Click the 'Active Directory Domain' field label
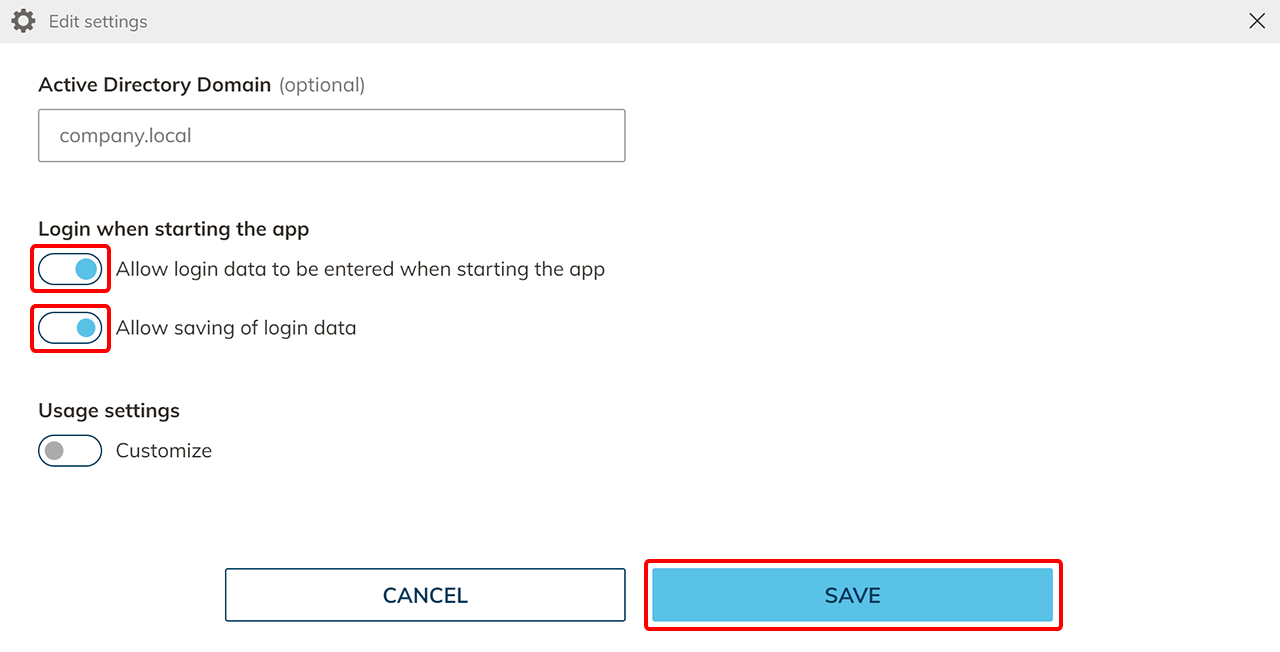 click(x=155, y=85)
